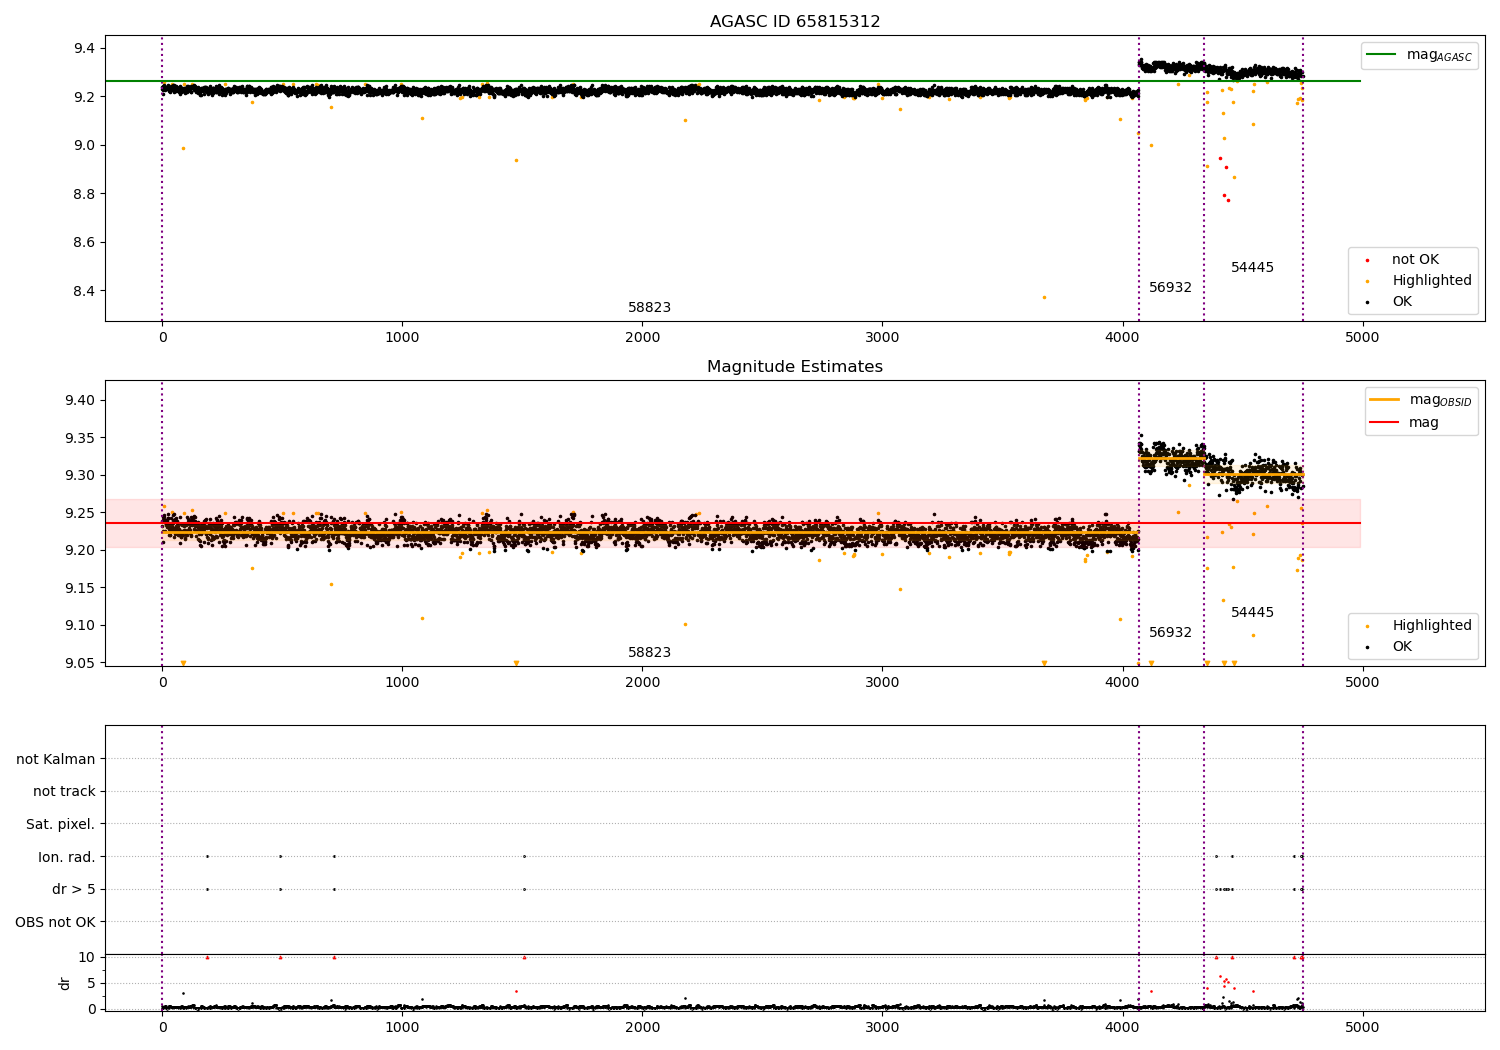Click the 9.25 y-axis tick of middle plot
1500x1050 pixels.
(x=79, y=513)
